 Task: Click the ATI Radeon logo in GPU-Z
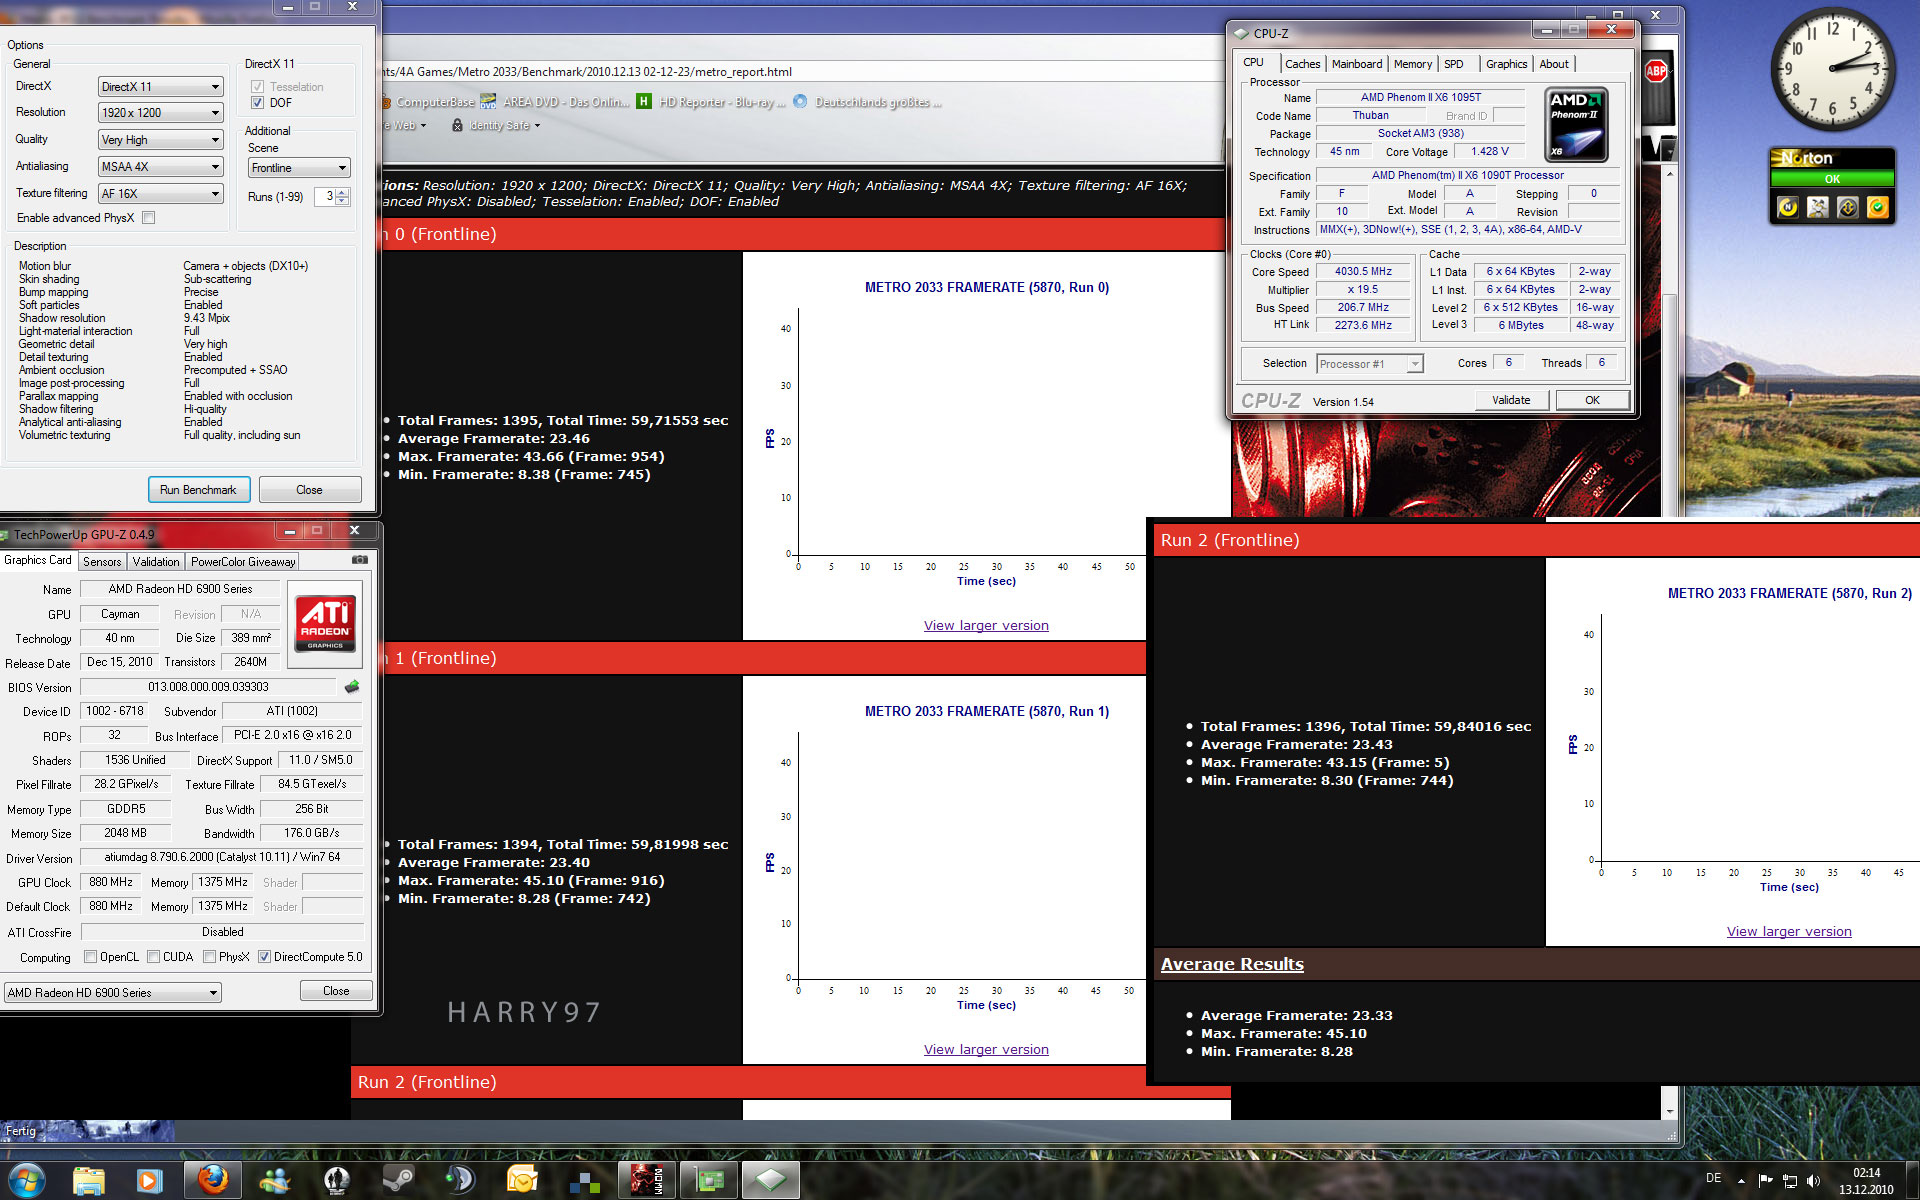pyautogui.click(x=325, y=622)
